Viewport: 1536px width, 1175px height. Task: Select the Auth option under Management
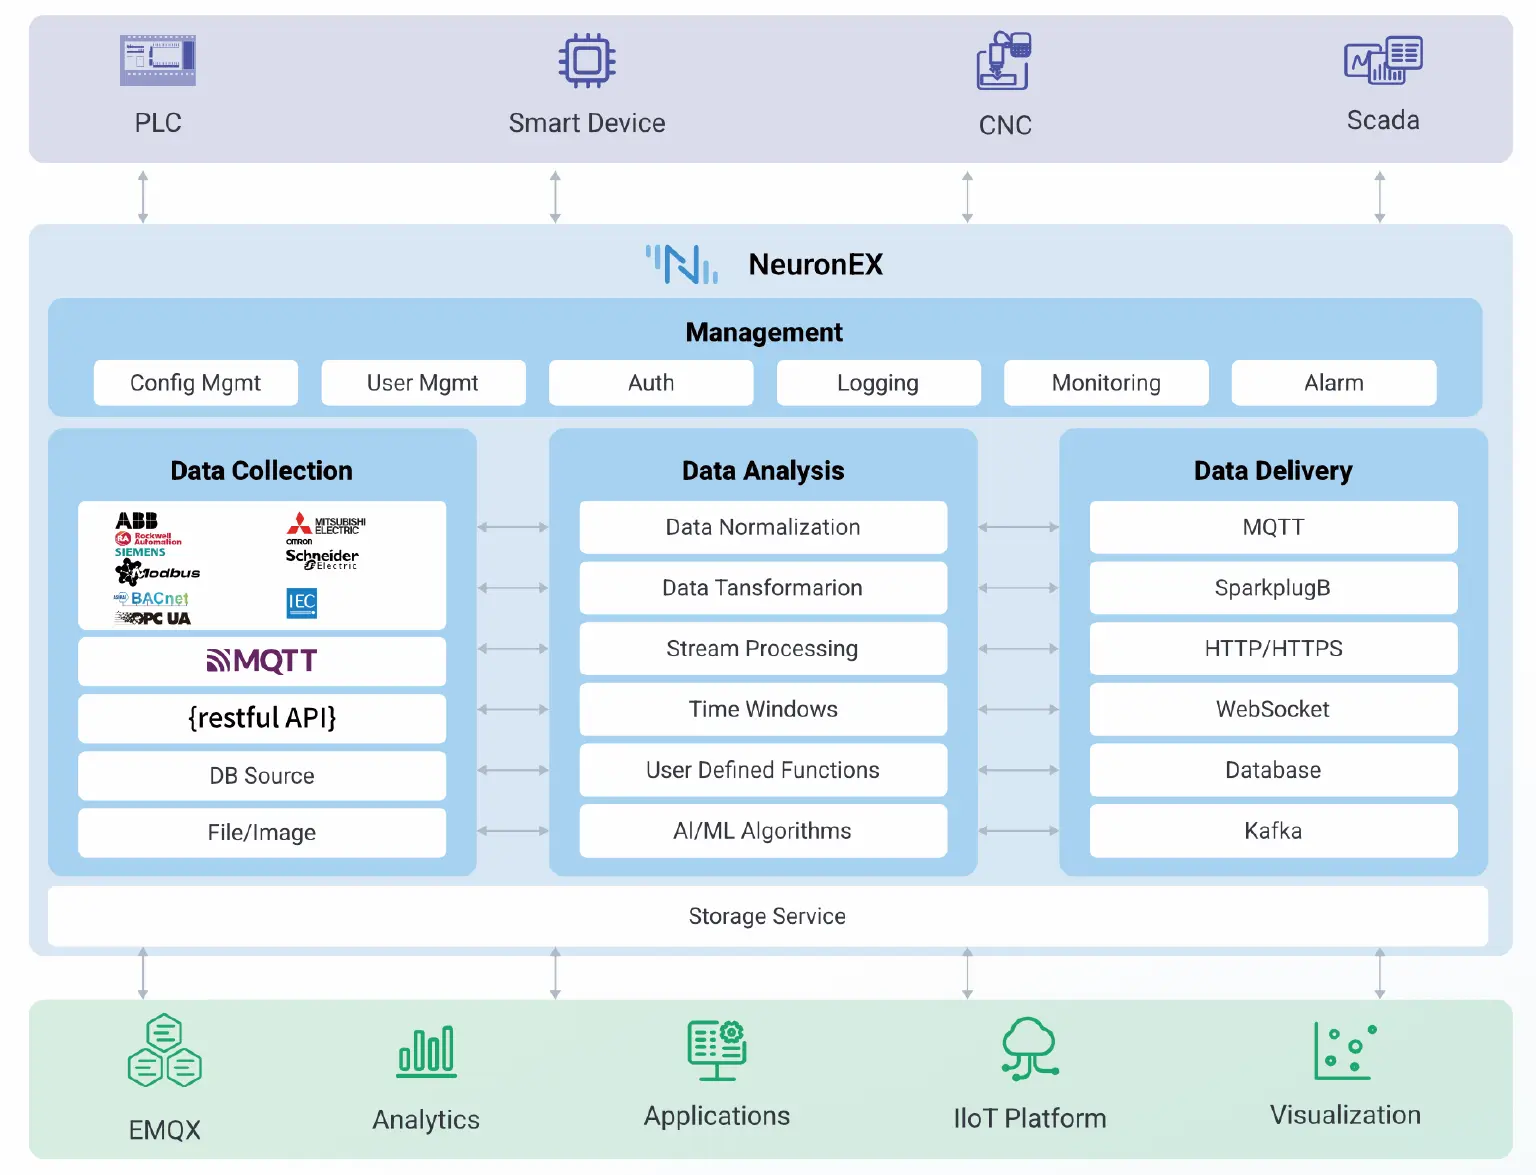pos(650,382)
